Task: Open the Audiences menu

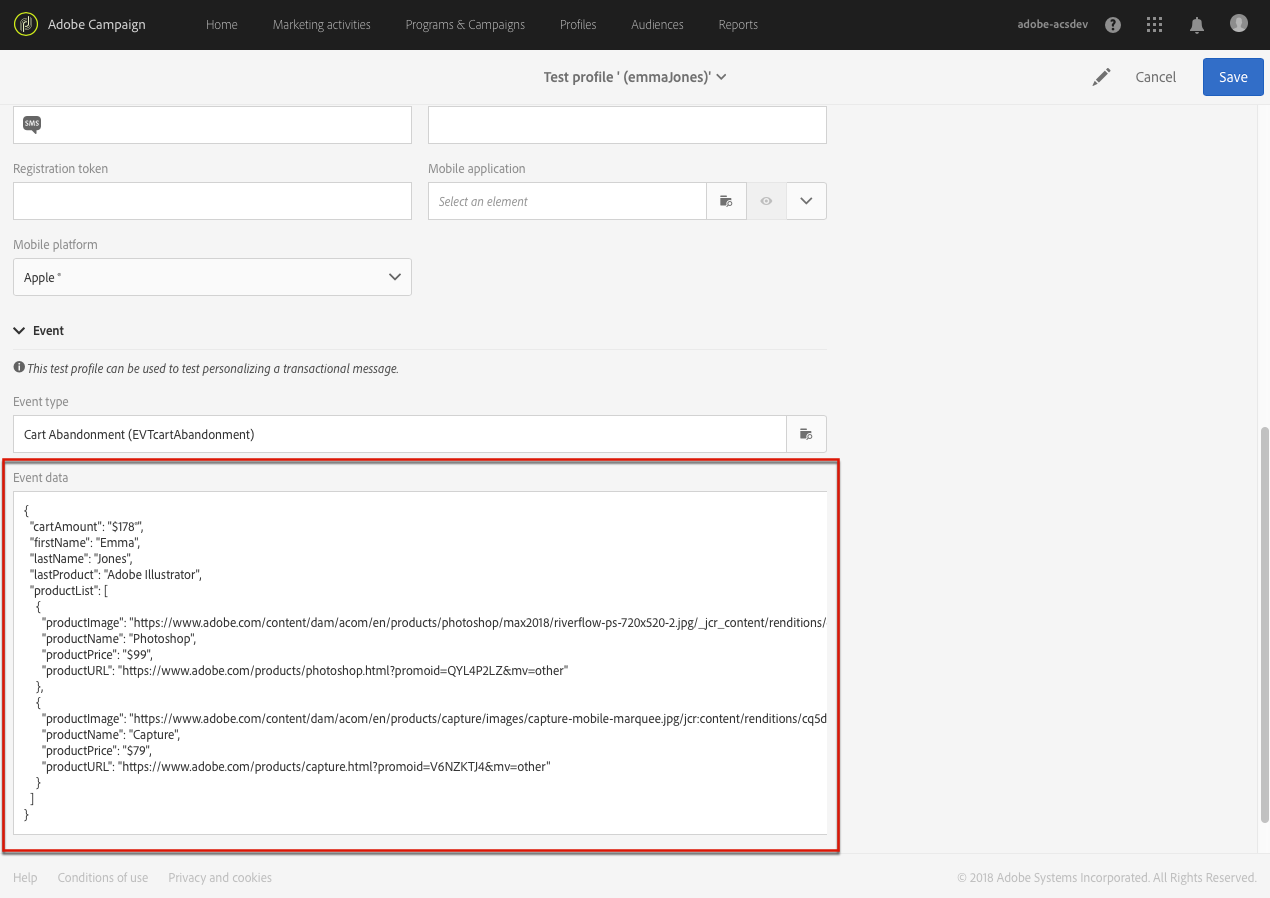Action: (x=658, y=25)
